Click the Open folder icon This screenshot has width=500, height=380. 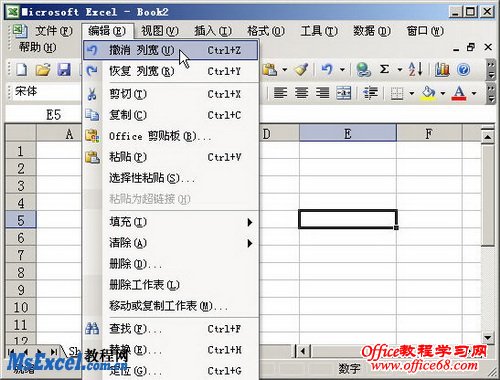pyautogui.click(x=43, y=70)
